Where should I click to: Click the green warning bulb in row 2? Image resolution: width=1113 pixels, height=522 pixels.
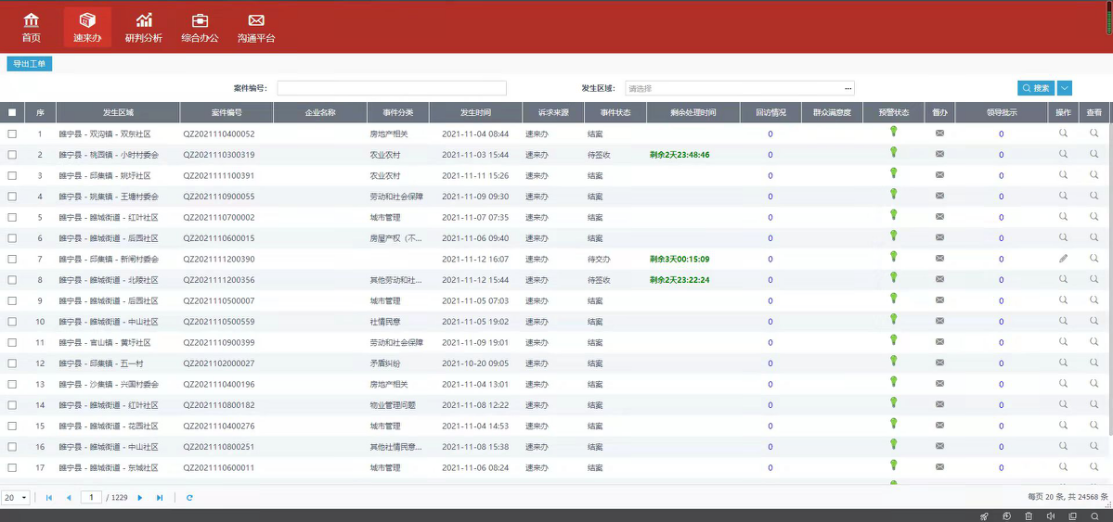tap(894, 153)
